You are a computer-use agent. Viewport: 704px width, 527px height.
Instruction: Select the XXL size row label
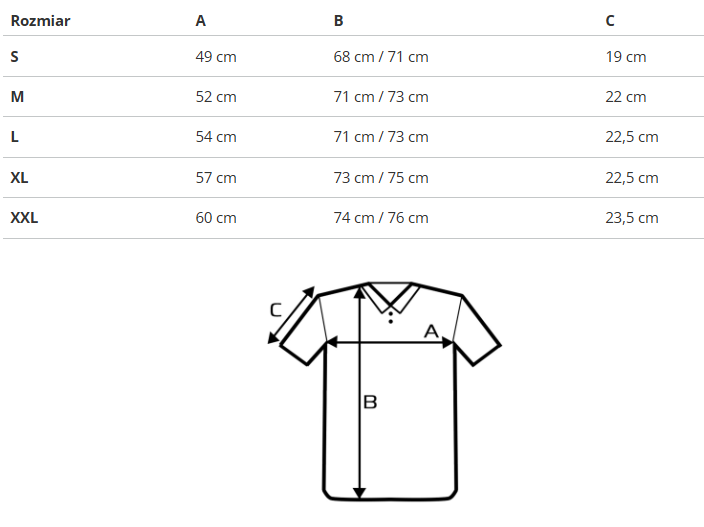coord(24,218)
